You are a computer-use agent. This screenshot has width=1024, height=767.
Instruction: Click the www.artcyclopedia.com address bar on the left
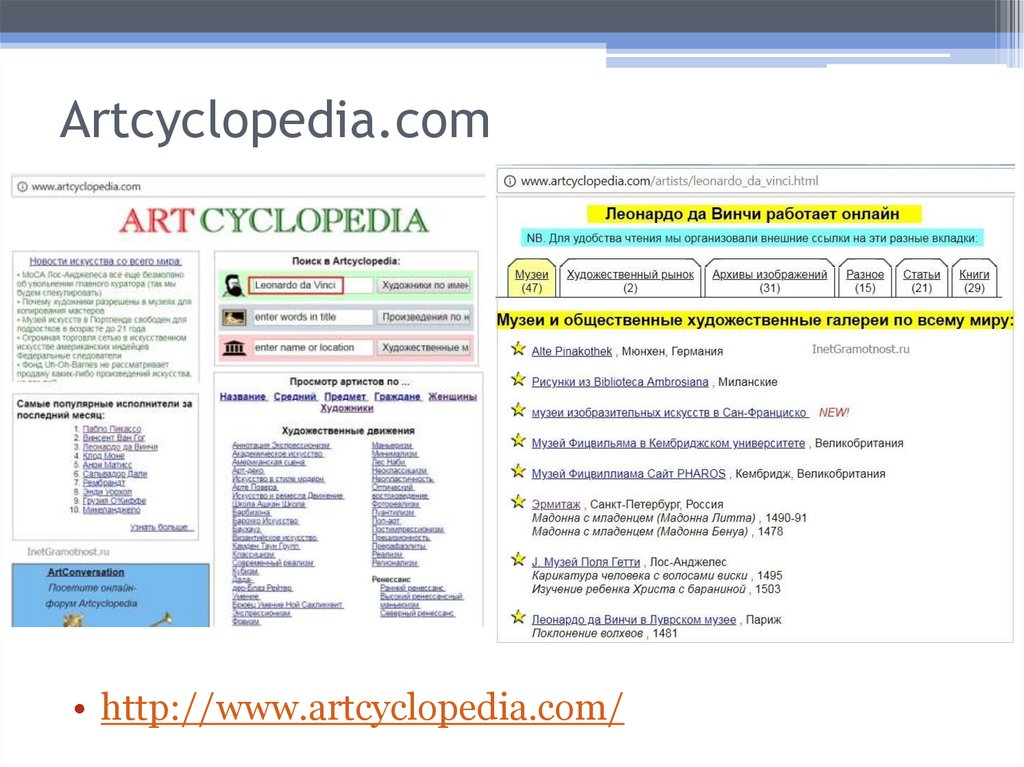pos(248,187)
